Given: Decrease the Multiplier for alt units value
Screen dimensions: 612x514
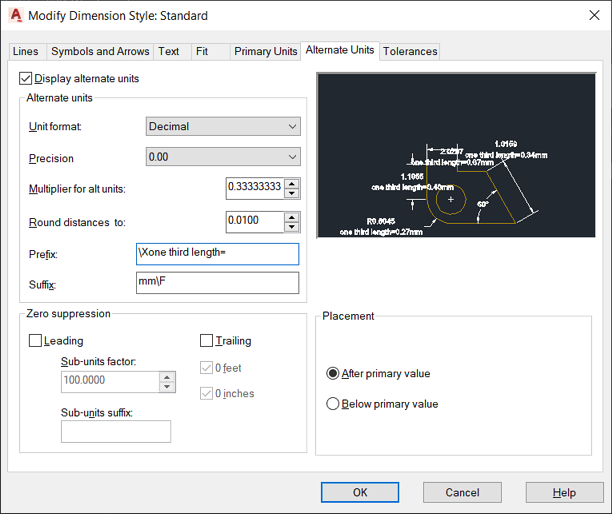Looking at the screenshot, I should (x=292, y=193).
